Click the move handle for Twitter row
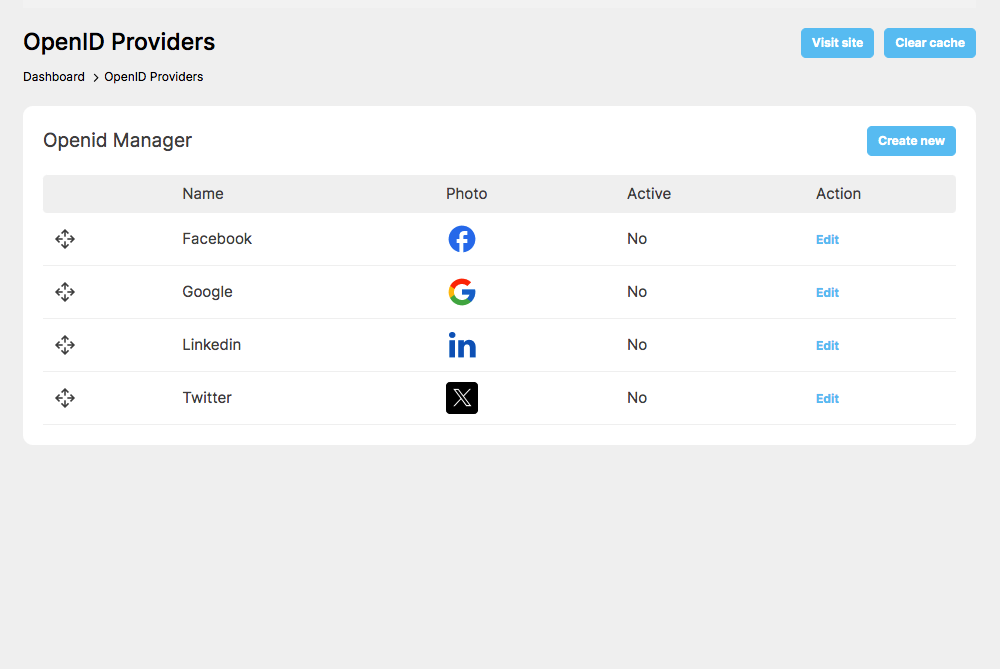This screenshot has height=669, width=1000. (x=65, y=398)
